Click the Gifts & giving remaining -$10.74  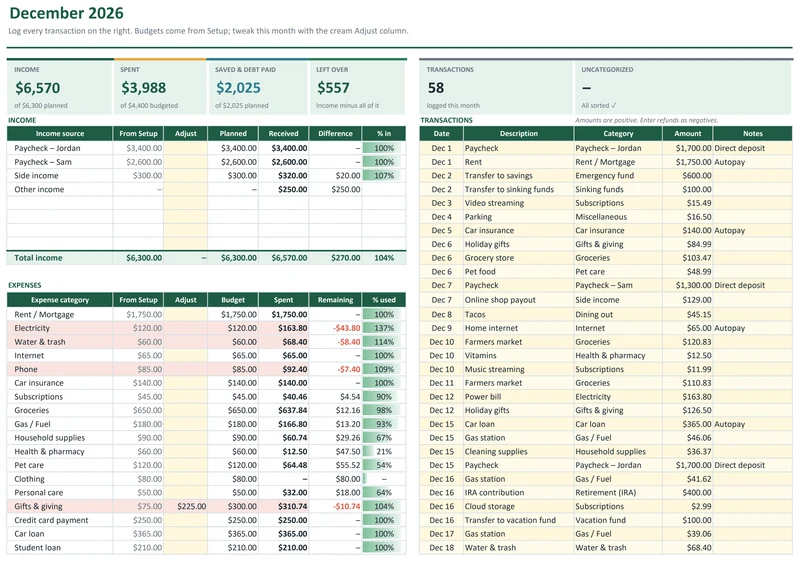335,506
